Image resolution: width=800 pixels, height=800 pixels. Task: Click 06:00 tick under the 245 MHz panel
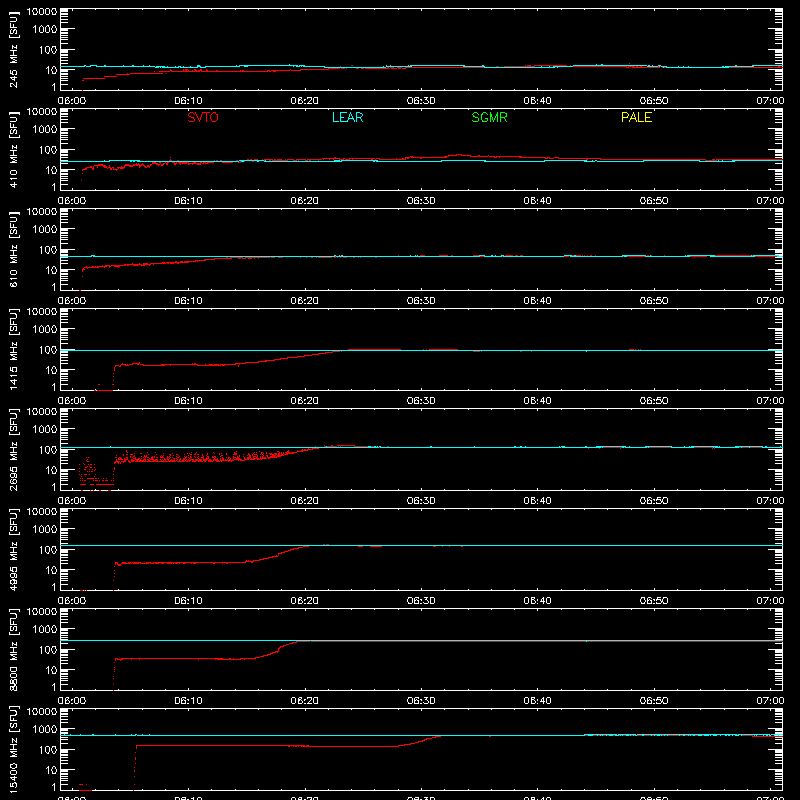click(x=72, y=101)
